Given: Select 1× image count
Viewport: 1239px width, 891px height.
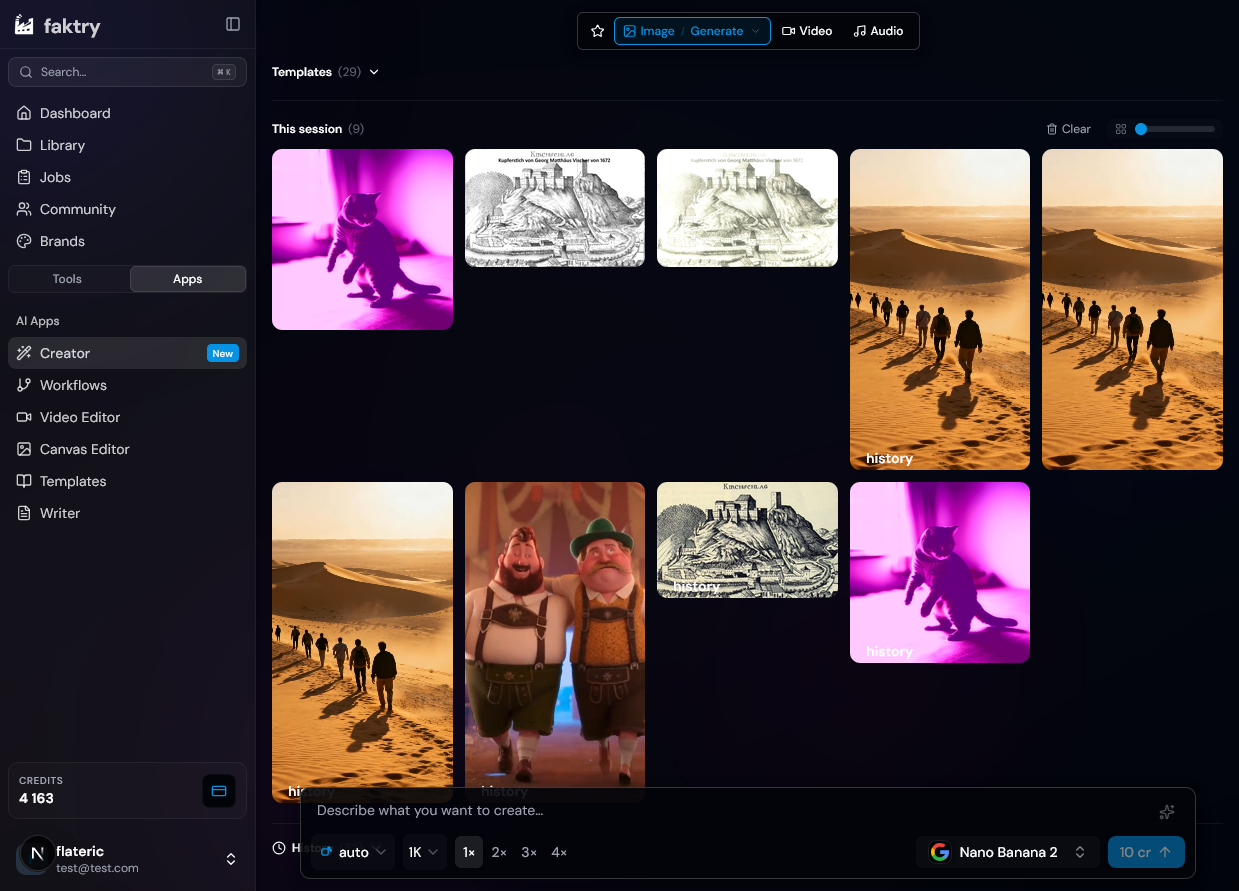Looking at the screenshot, I should tap(469, 852).
